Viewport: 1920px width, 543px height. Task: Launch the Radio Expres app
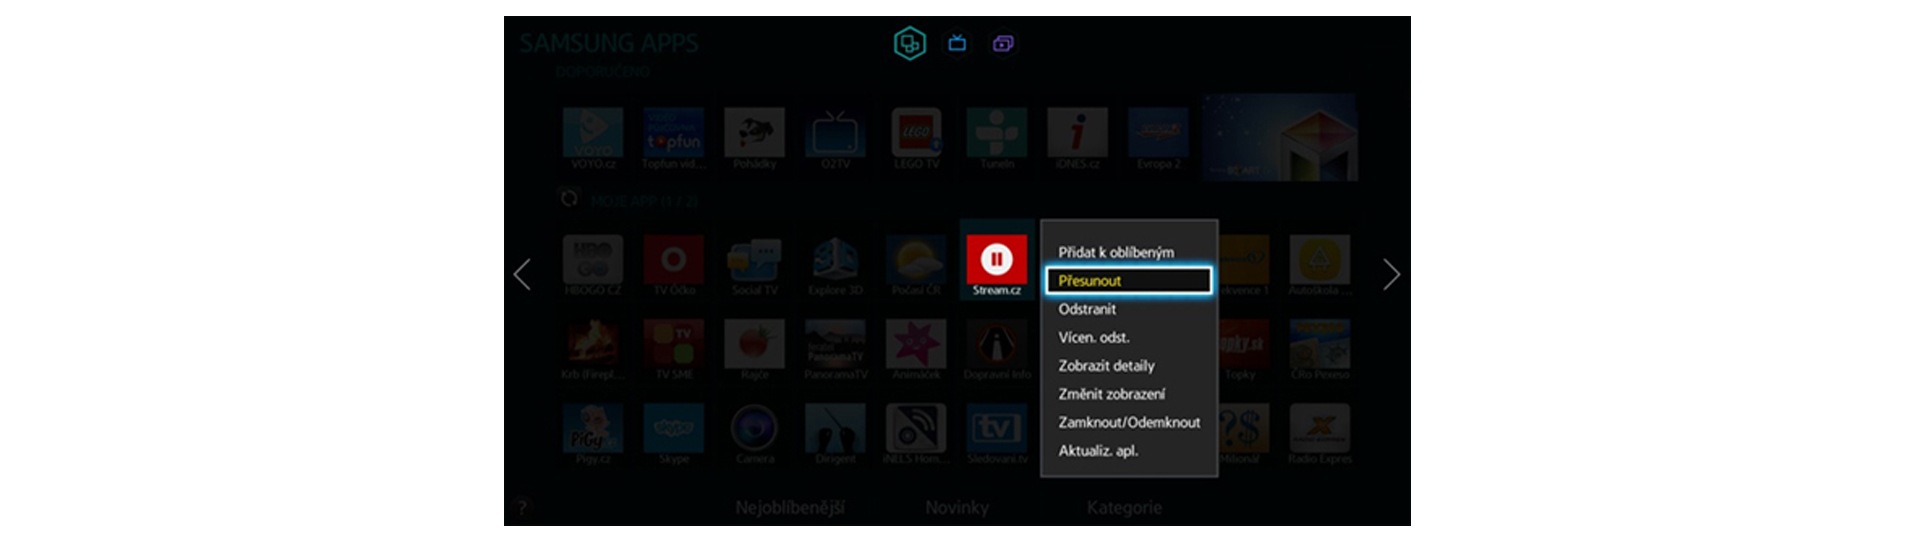click(1320, 434)
